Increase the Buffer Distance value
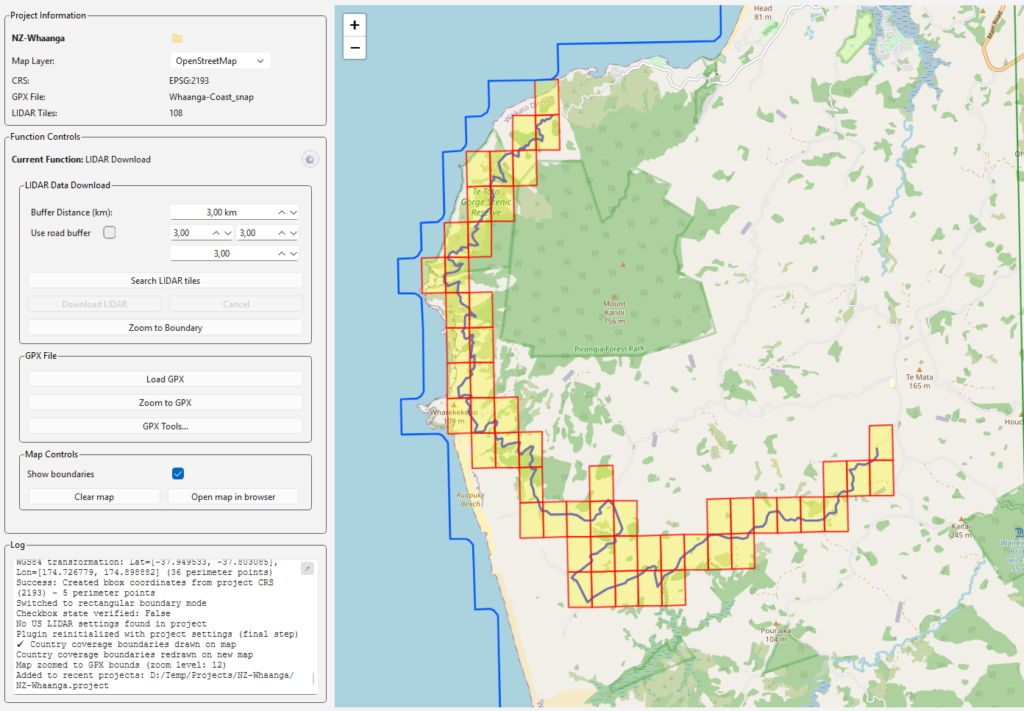The height and width of the screenshot is (711, 1024). click(282, 212)
